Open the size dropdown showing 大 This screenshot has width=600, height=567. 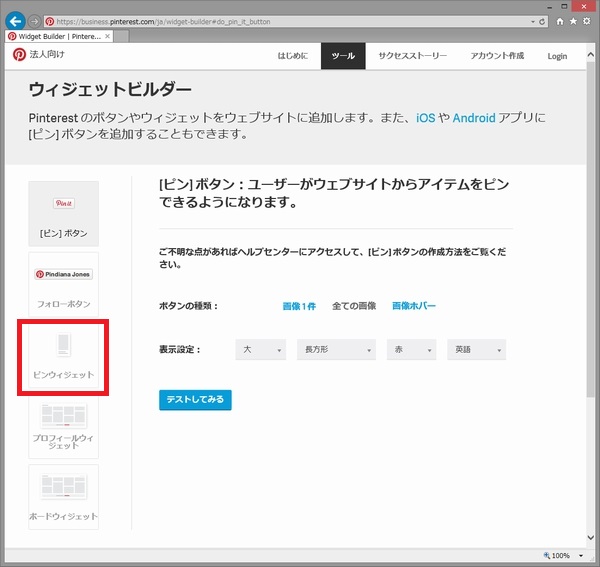point(260,350)
